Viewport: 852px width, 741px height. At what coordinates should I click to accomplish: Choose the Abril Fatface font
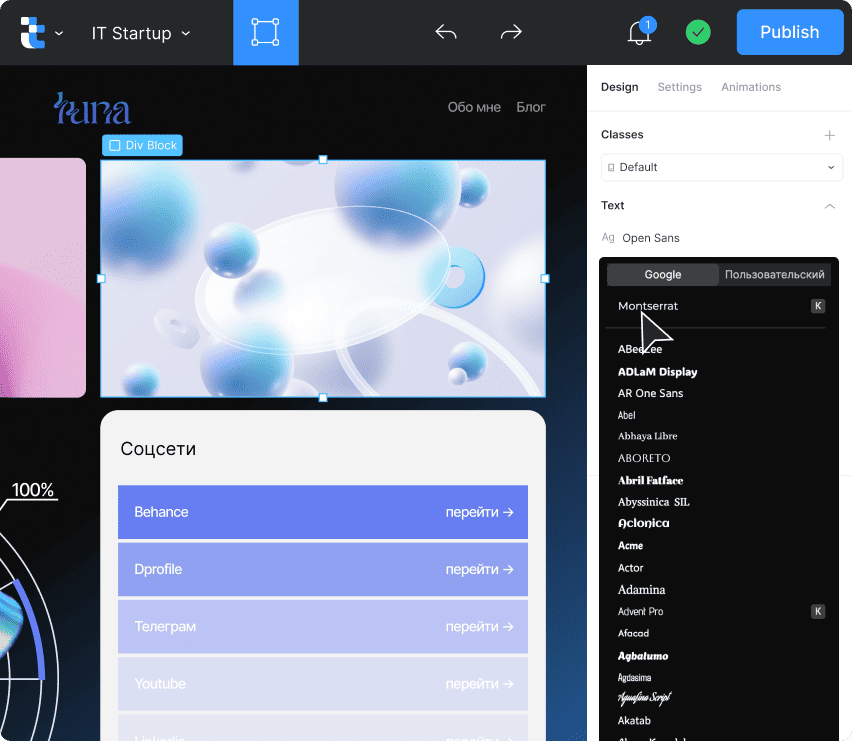tap(650, 480)
